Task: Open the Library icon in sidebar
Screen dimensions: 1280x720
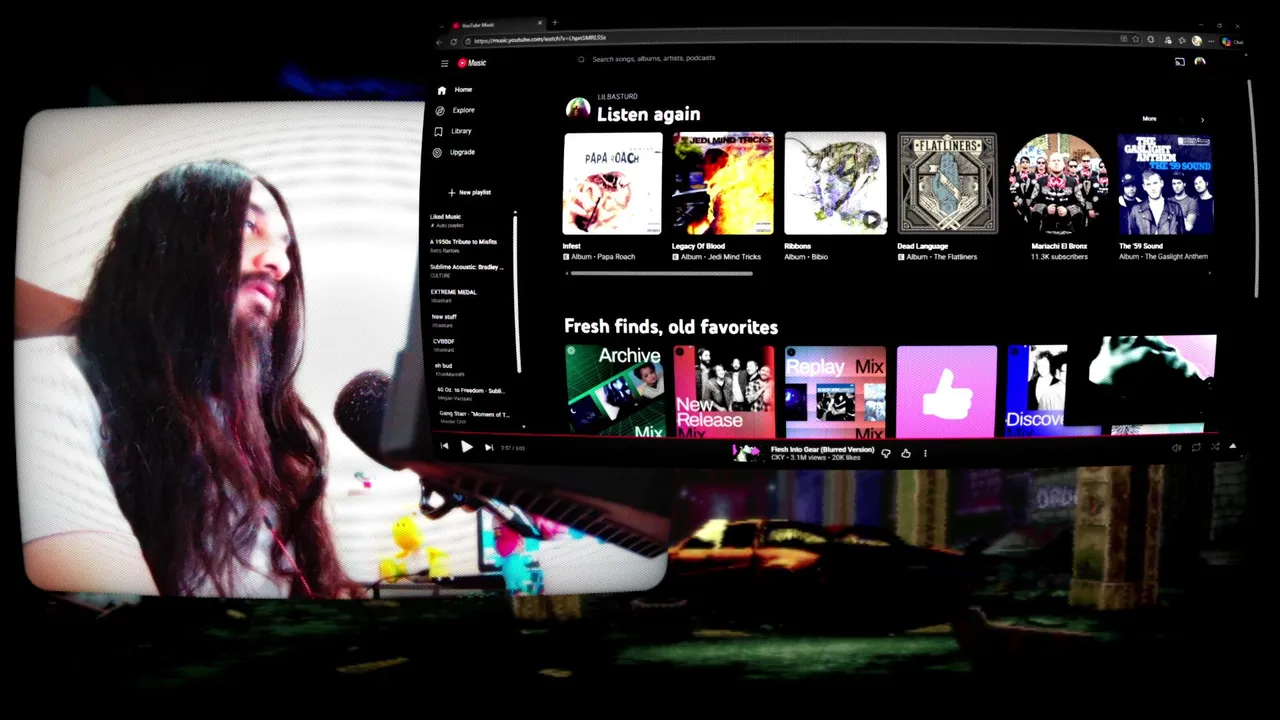Action: coord(438,131)
